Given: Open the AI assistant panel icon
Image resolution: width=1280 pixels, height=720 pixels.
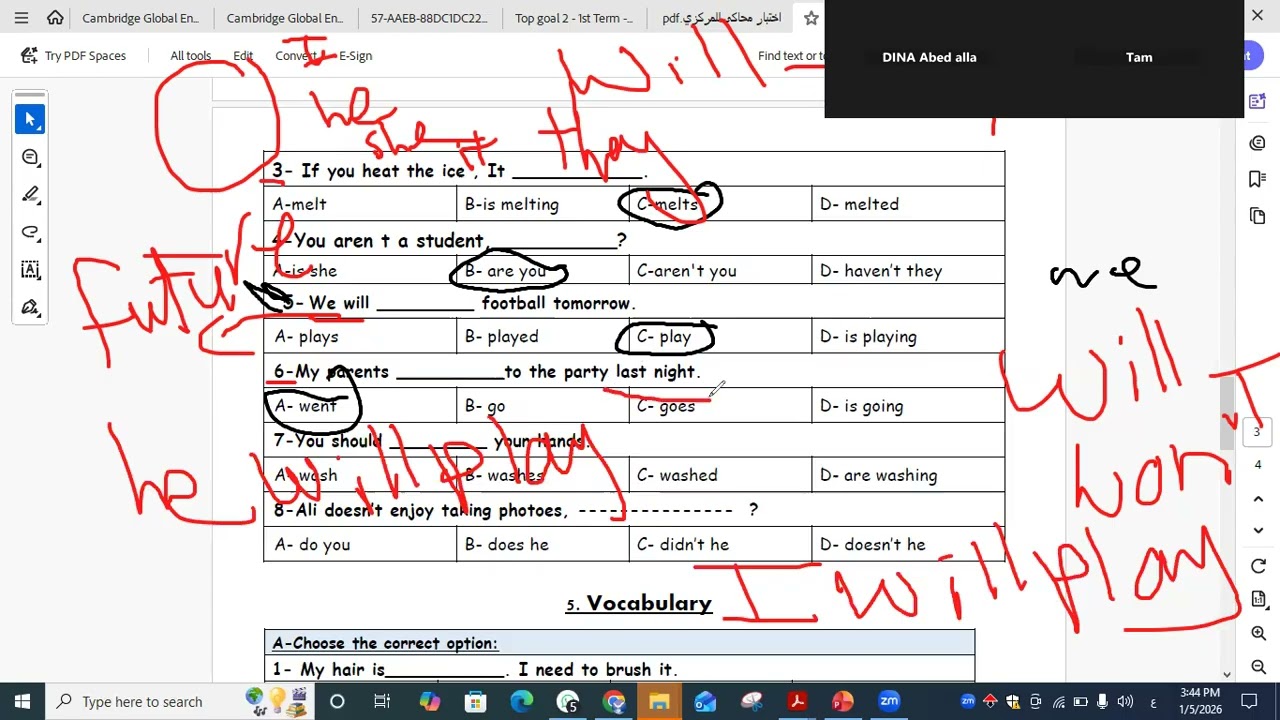Looking at the screenshot, I should click(1258, 101).
